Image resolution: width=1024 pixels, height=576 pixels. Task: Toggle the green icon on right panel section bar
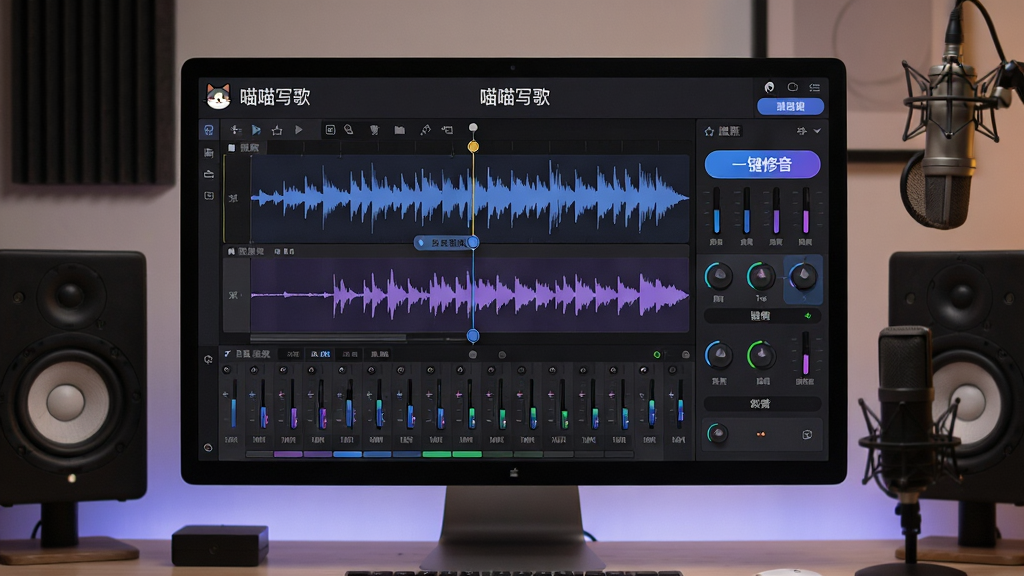point(808,315)
